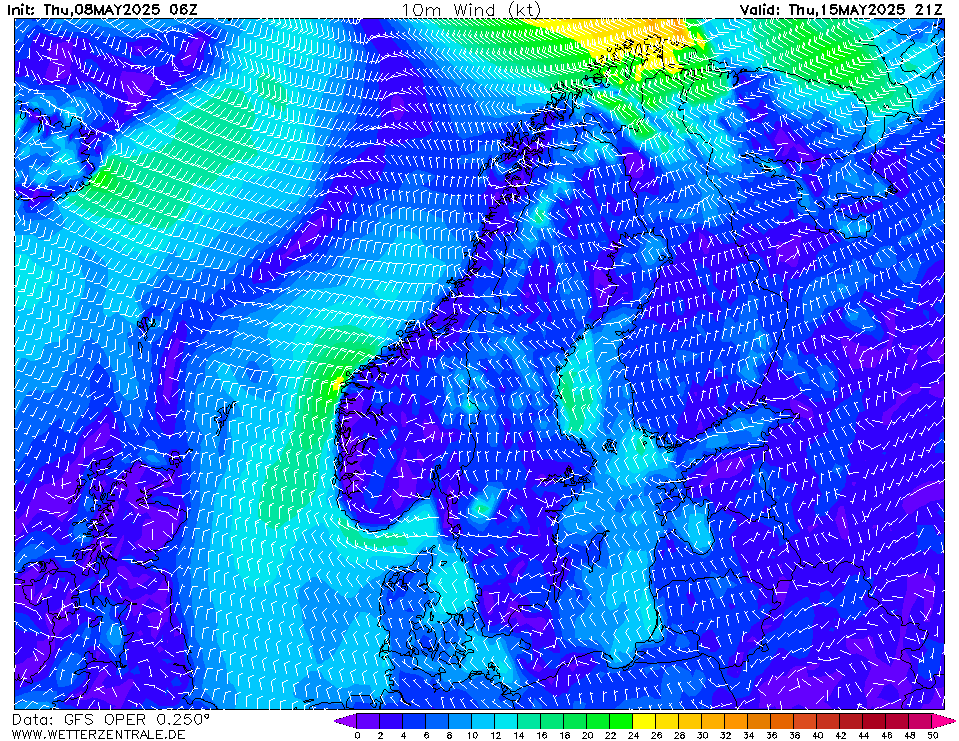959x741 pixels.
Task: Pick the cyan swatch between 12 and 14
Action: [x=506, y=721]
